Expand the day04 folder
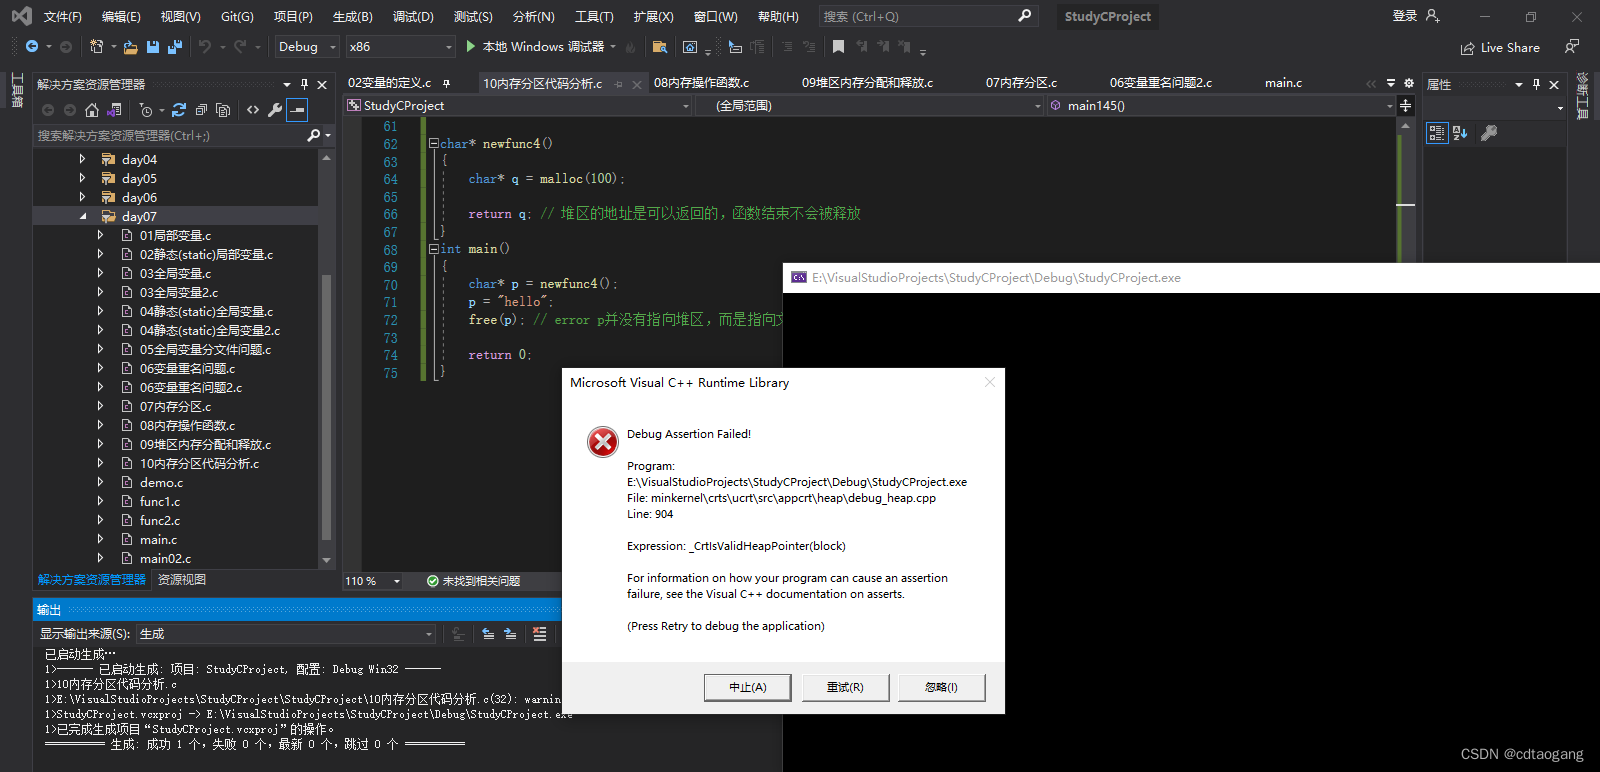 (82, 159)
